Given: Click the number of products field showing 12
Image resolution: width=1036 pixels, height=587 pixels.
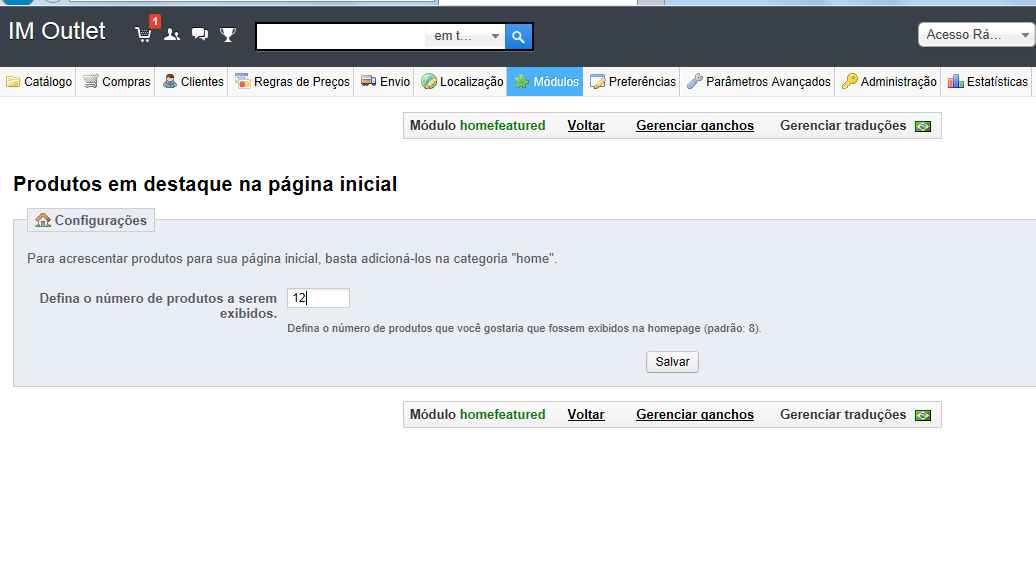Looking at the screenshot, I should (x=318, y=298).
